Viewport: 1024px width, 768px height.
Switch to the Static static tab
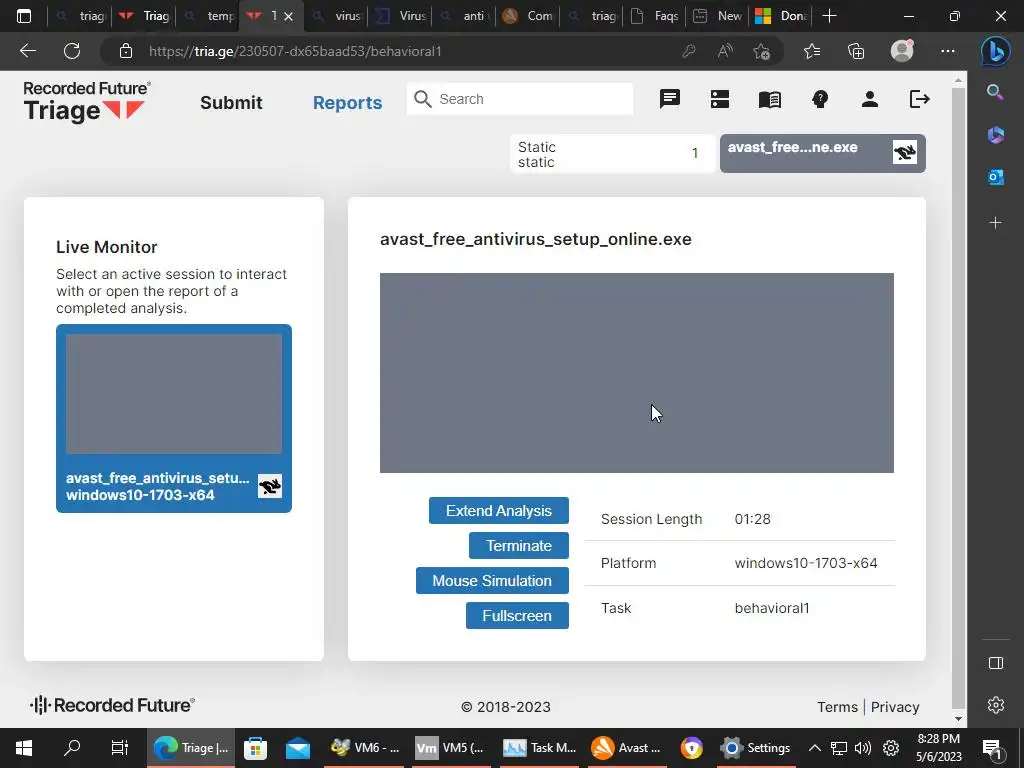(612, 154)
